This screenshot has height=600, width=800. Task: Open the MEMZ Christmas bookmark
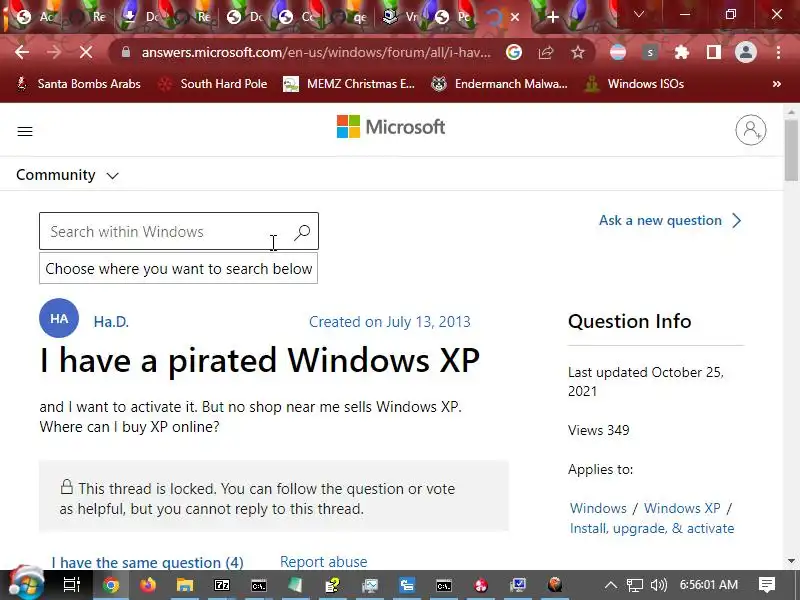click(x=349, y=84)
